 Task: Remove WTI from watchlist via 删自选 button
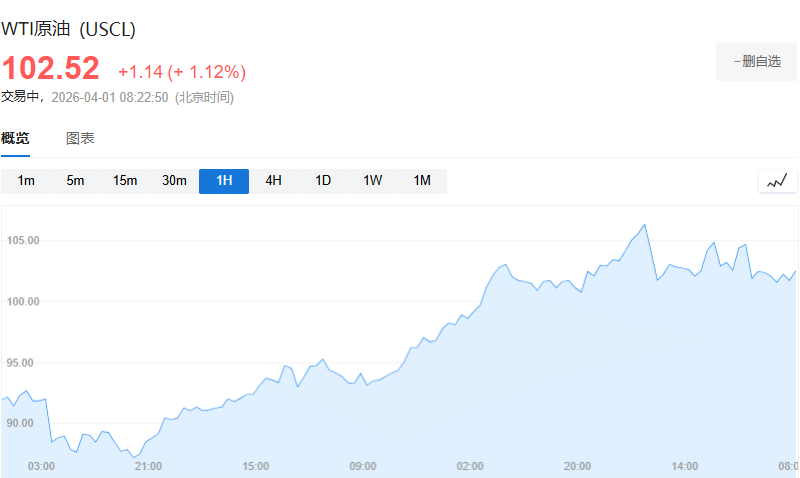[756, 61]
